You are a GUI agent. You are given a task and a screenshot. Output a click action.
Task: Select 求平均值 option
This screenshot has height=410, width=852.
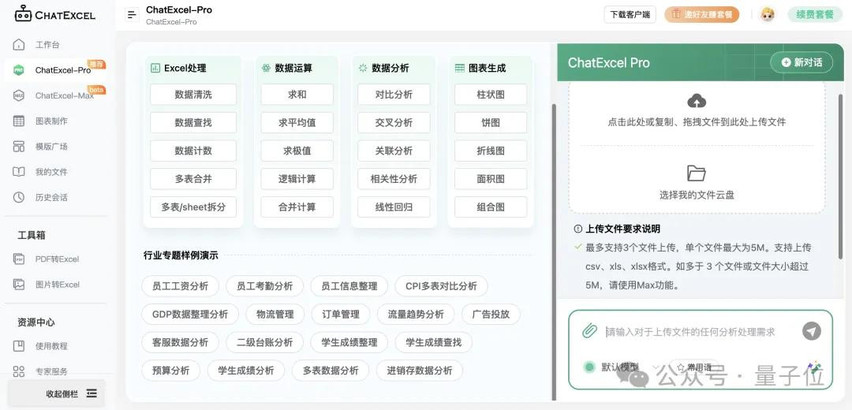click(x=297, y=123)
